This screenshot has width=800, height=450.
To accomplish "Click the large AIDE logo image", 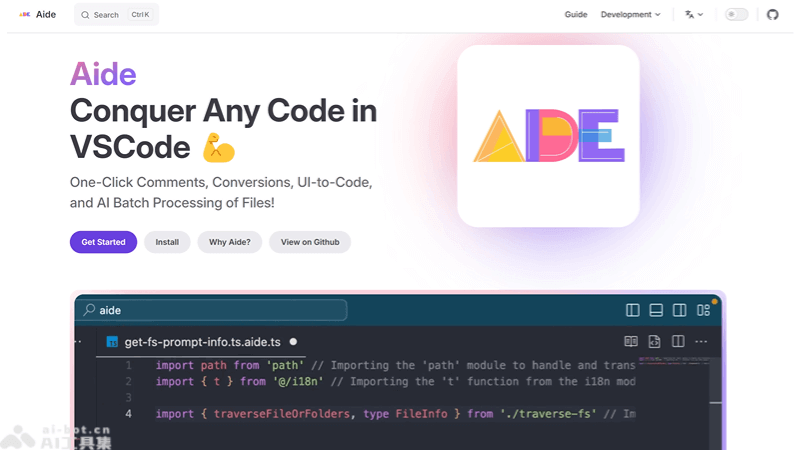I will point(548,135).
